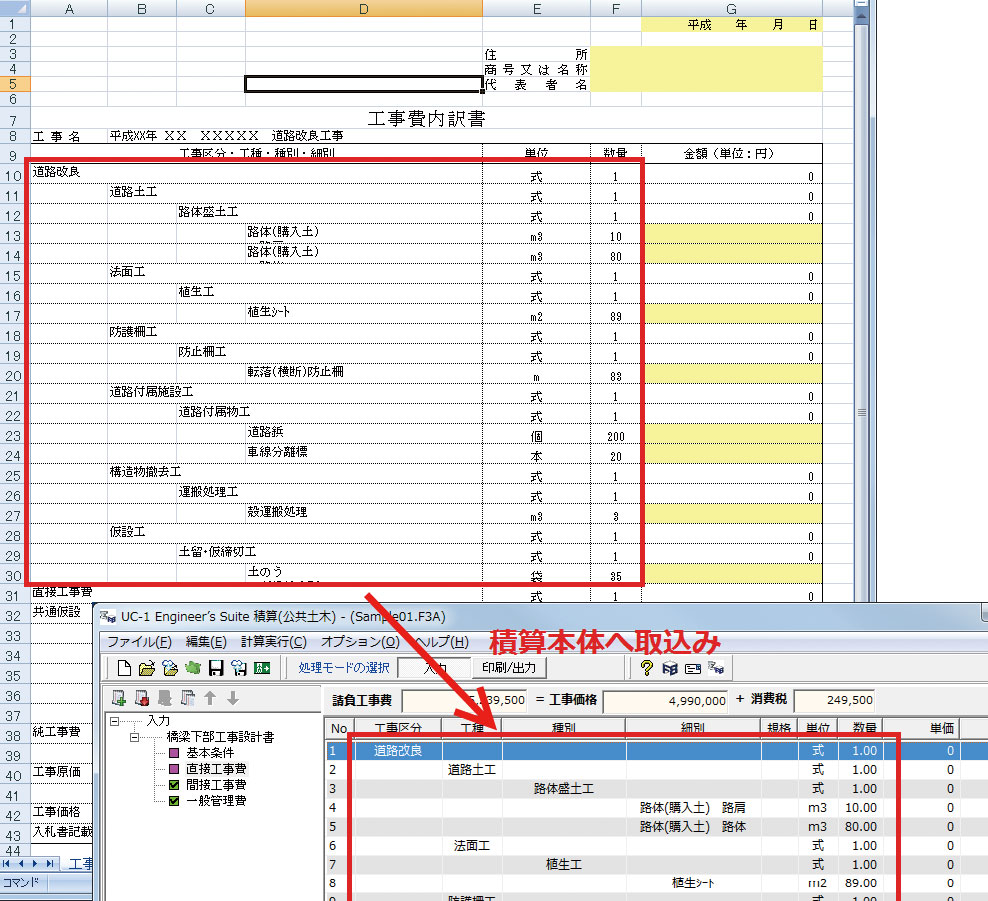This screenshot has height=901, width=988.
Task: Click yellow amount cell for 道路鋲 row
Action: pyautogui.click(x=732, y=433)
